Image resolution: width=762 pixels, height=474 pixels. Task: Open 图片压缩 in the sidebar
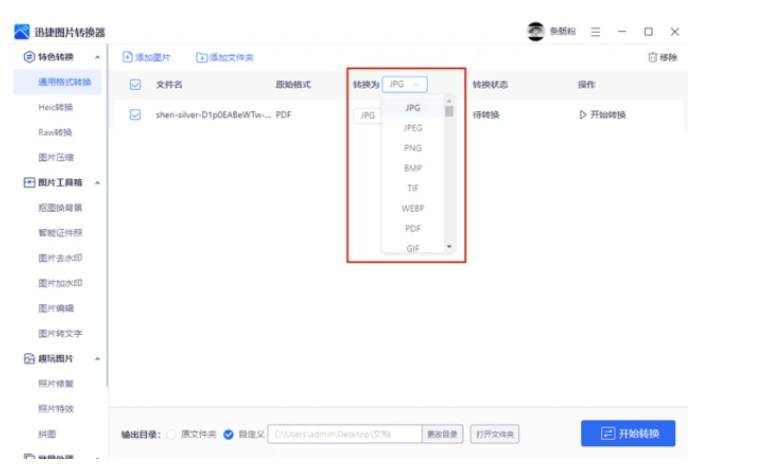pyautogui.click(x=55, y=157)
